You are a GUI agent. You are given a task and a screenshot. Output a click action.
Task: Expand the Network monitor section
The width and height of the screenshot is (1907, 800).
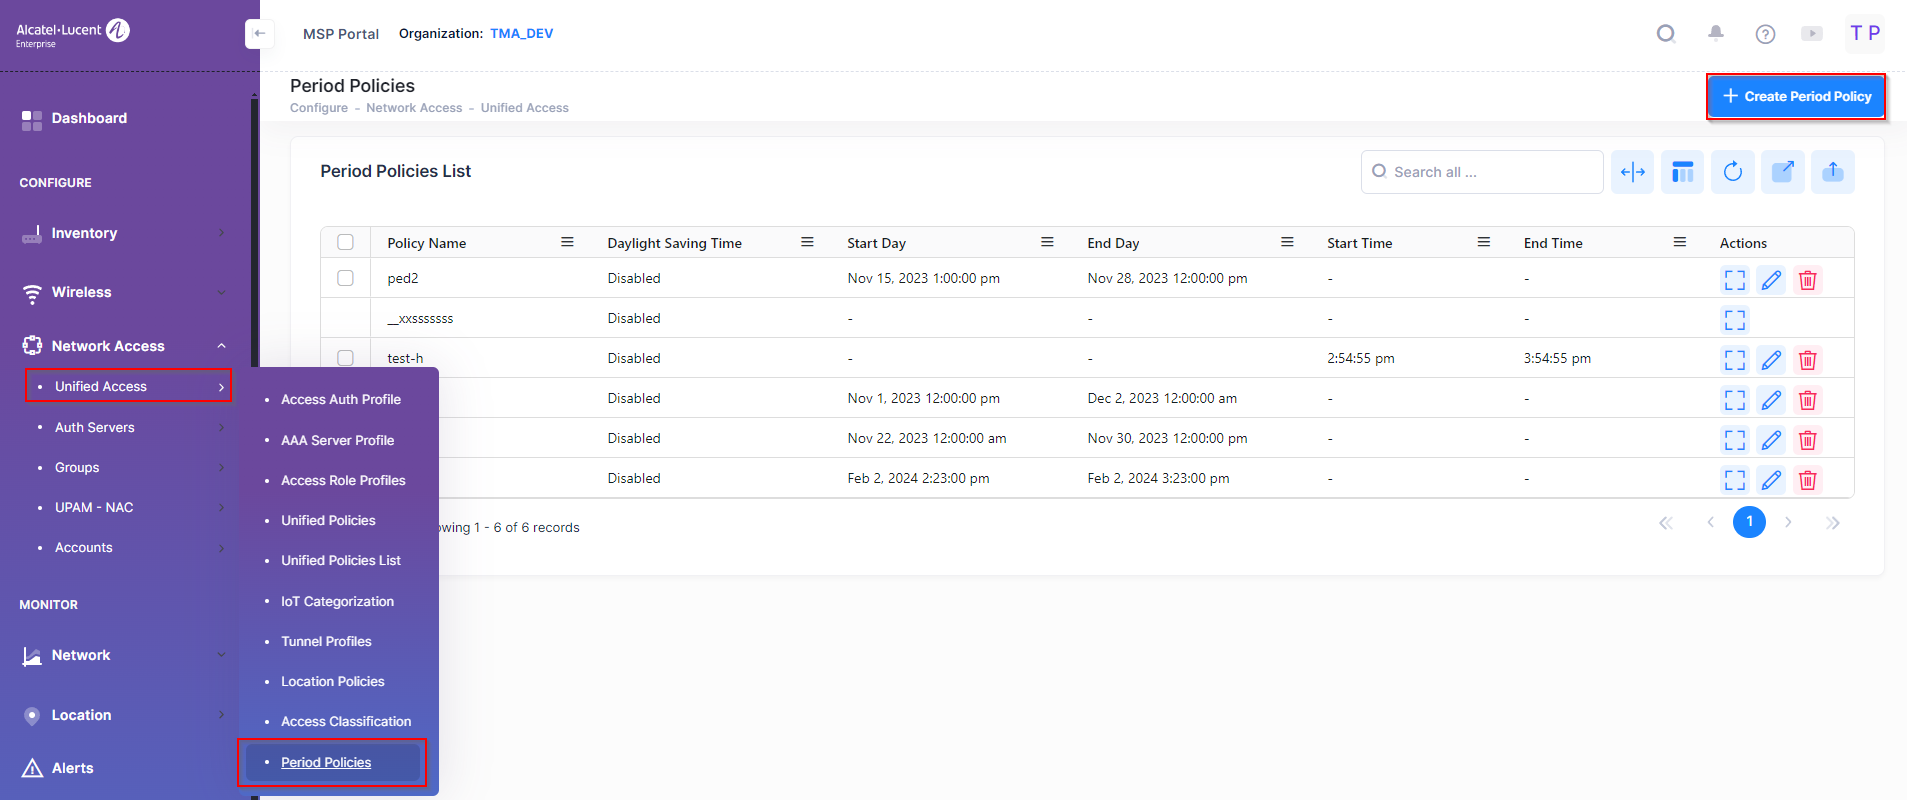tap(124, 655)
